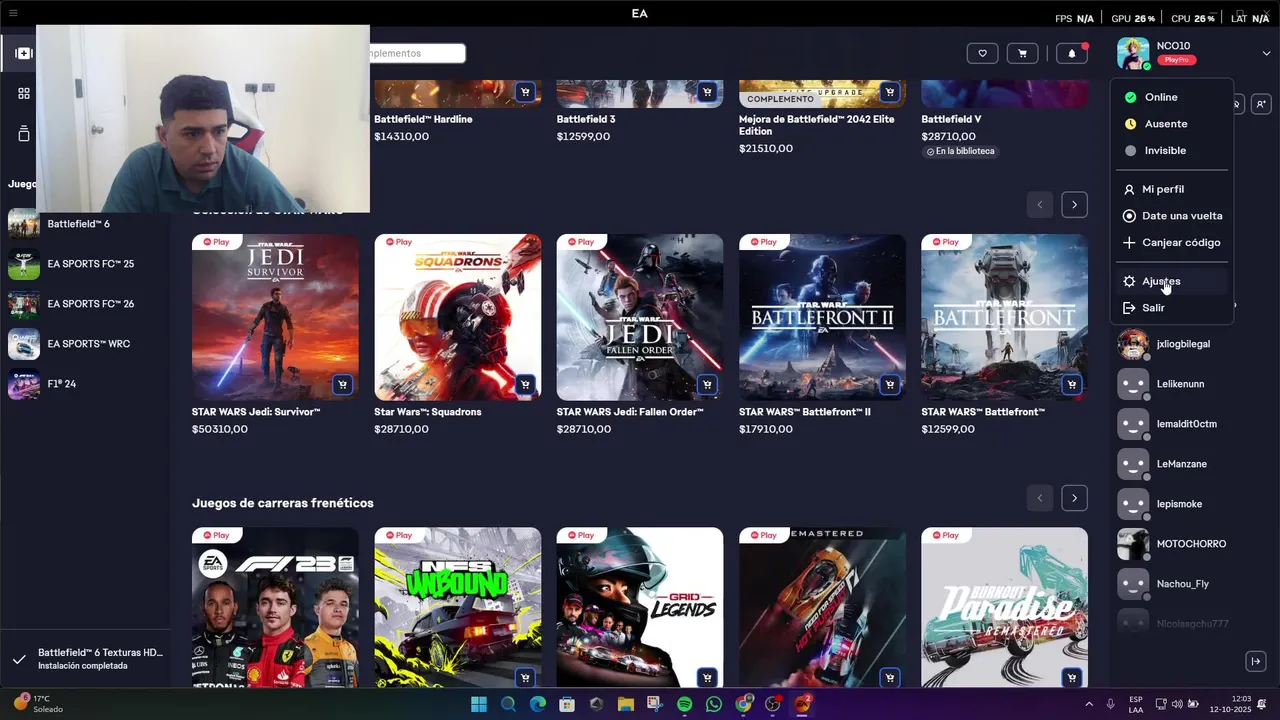Collapse the friends panel arrow icon

point(1256,661)
